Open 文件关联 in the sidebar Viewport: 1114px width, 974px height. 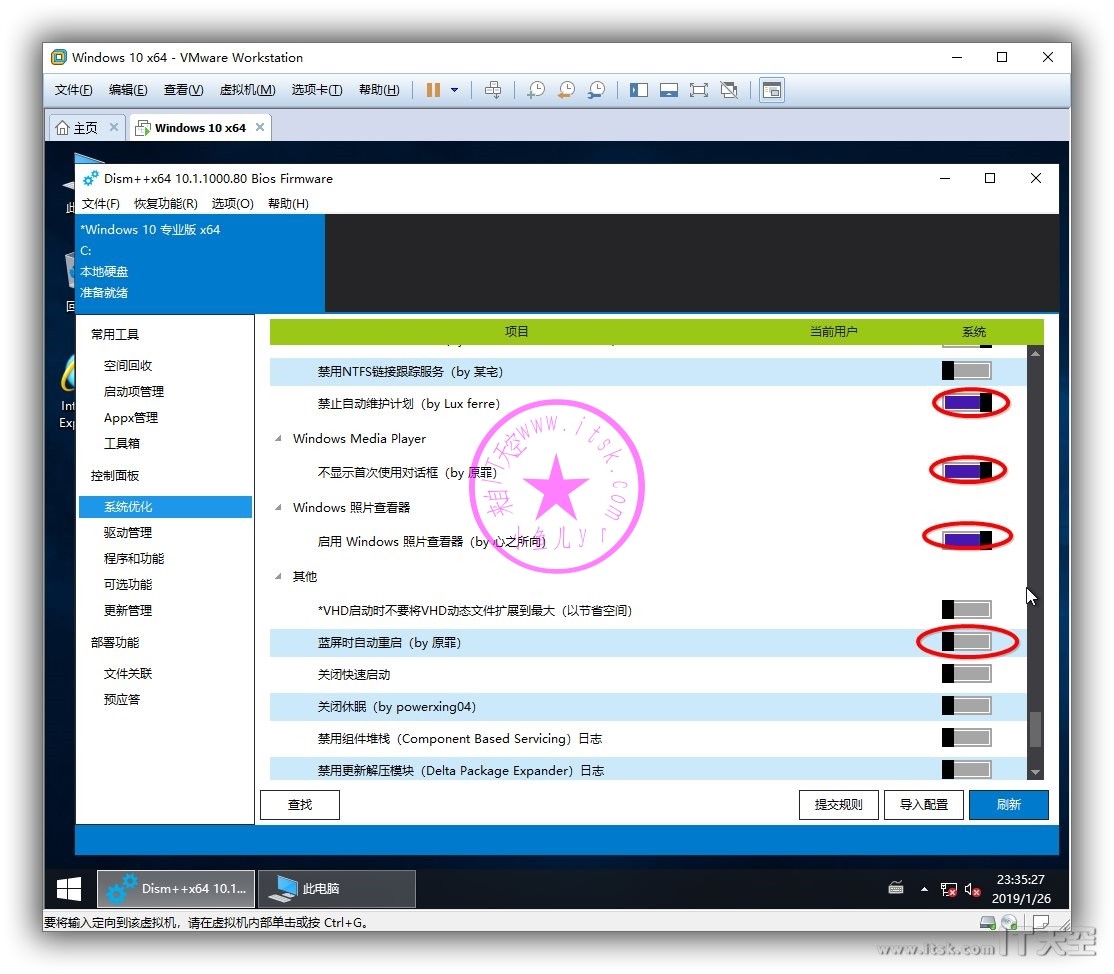128,673
